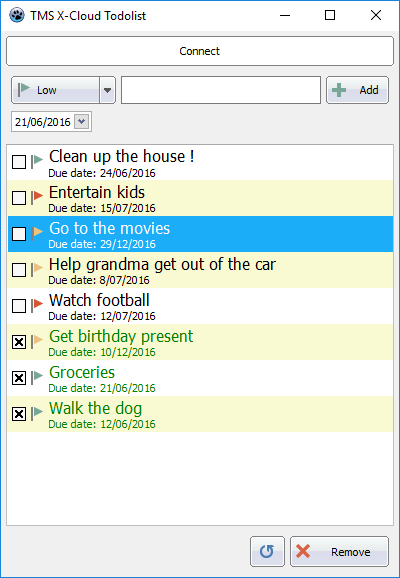Viewport: 400px width, 578px height.
Task: Focus the new todo text field
Action: [221, 90]
